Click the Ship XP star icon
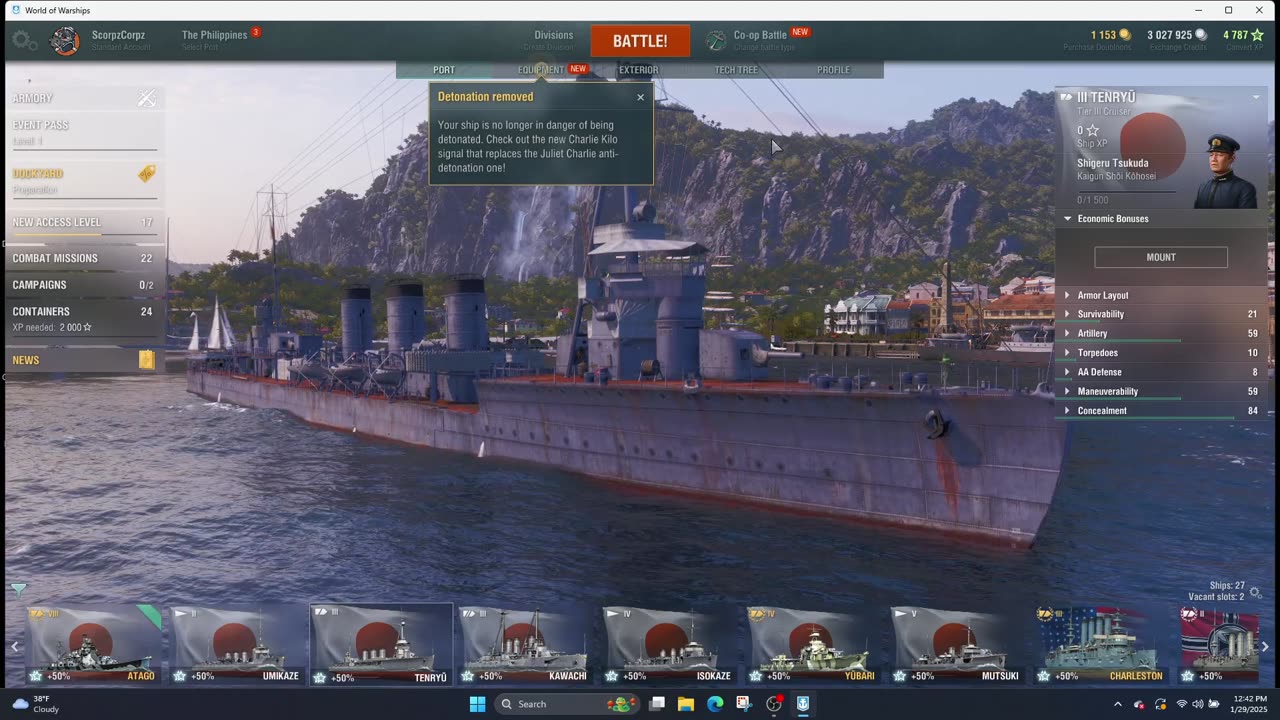This screenshot has height=720, width=1280. pos(1093,131)
